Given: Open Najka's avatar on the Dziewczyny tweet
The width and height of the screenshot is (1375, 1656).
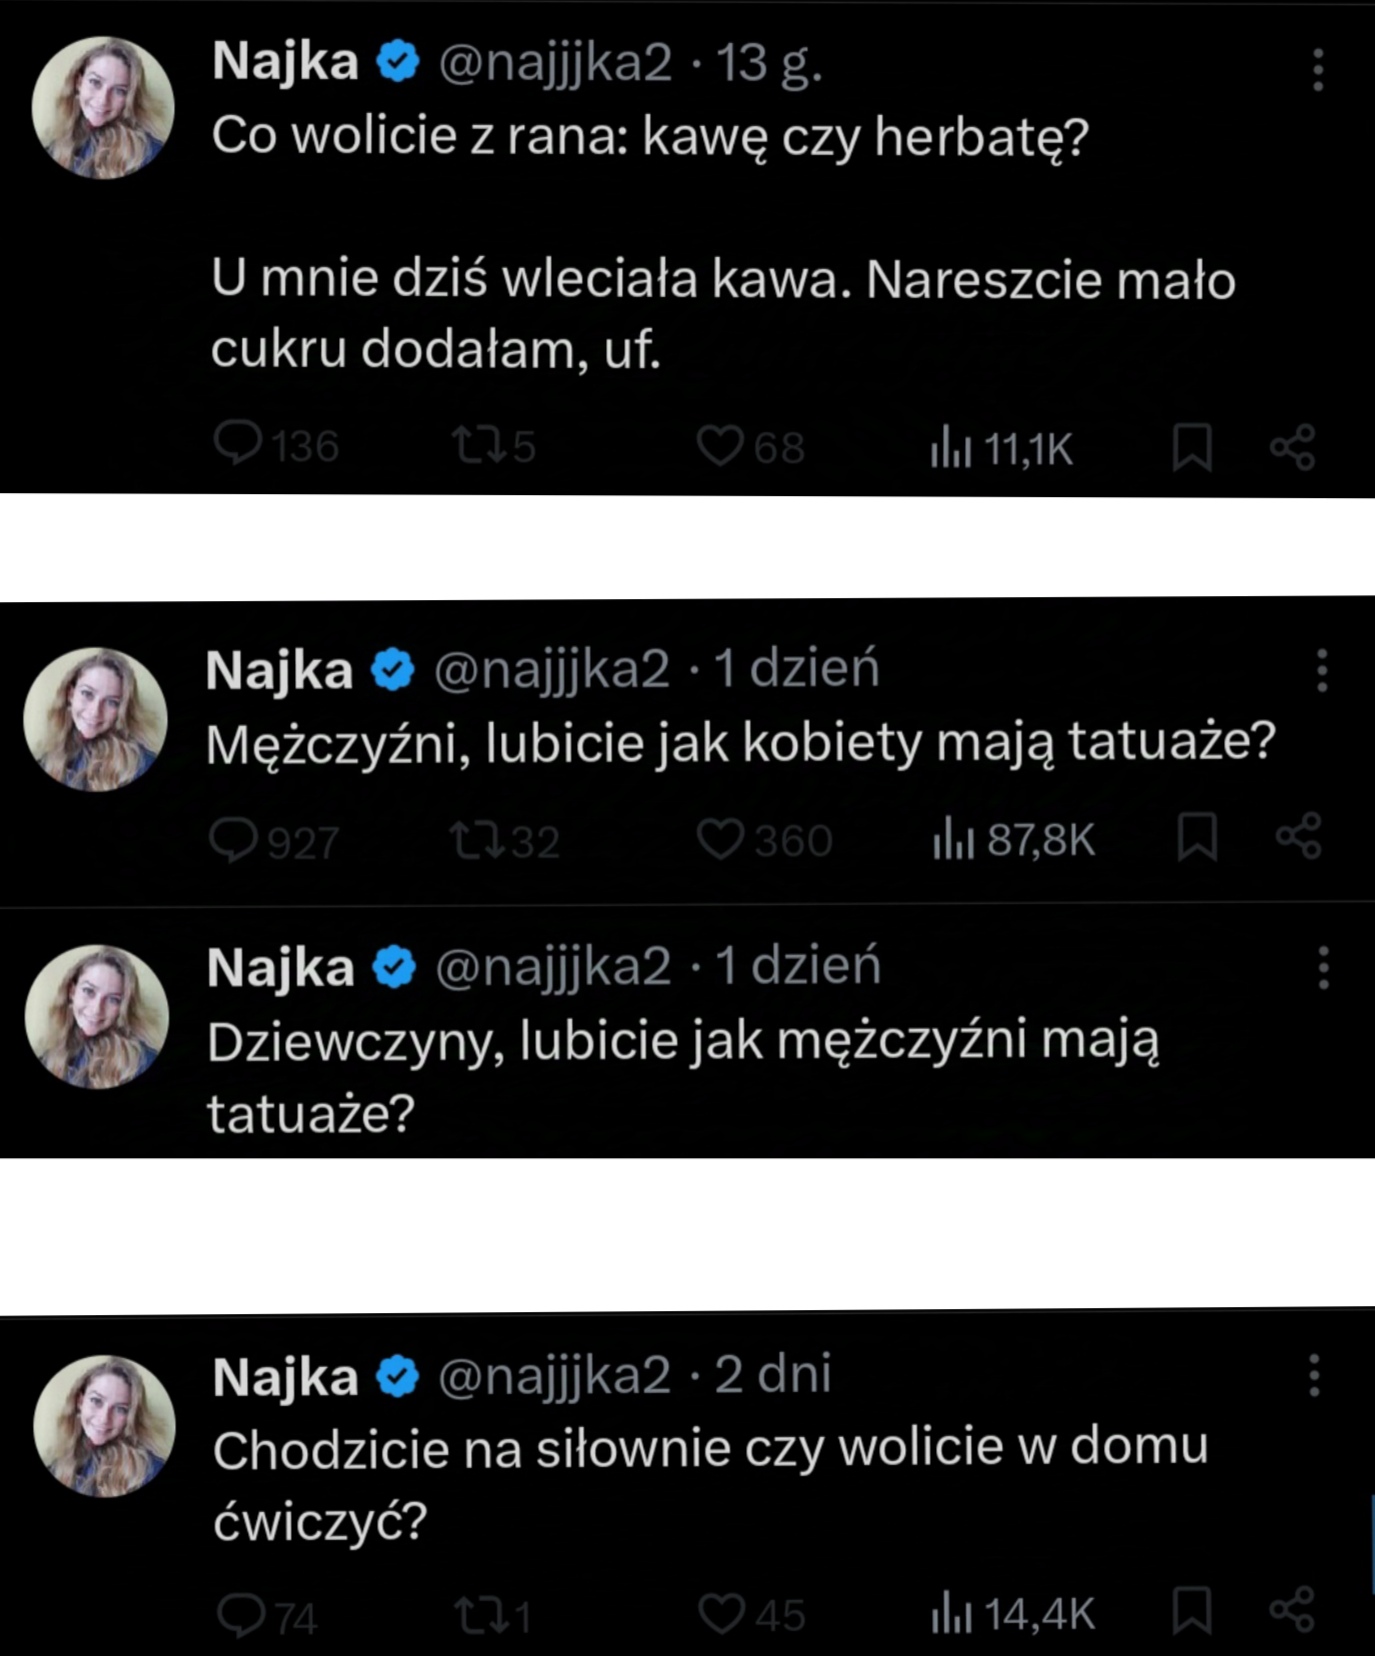Looking at the screenshot, I should click(x=97, y=1016).
